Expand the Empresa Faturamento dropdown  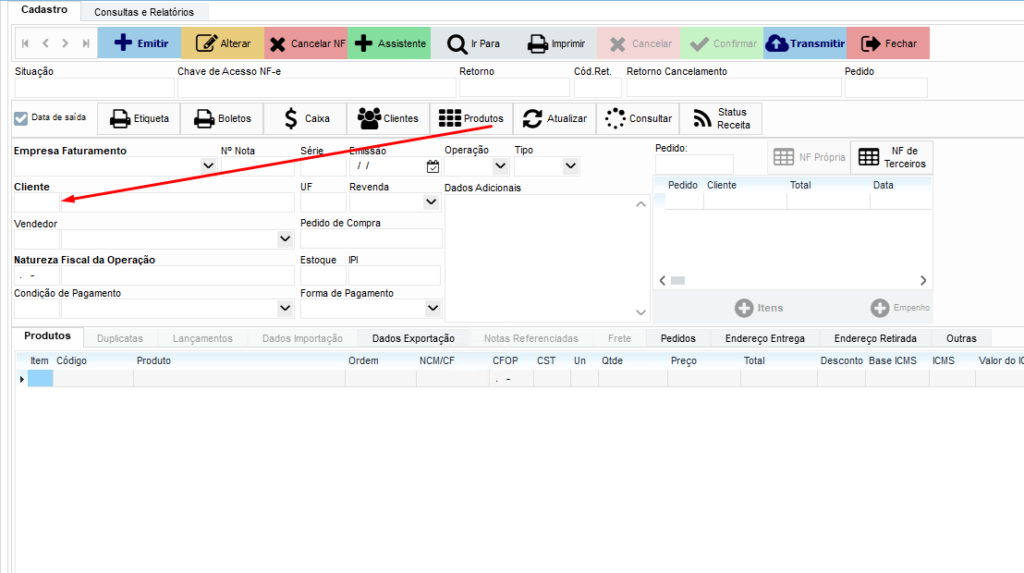[208, 166]
